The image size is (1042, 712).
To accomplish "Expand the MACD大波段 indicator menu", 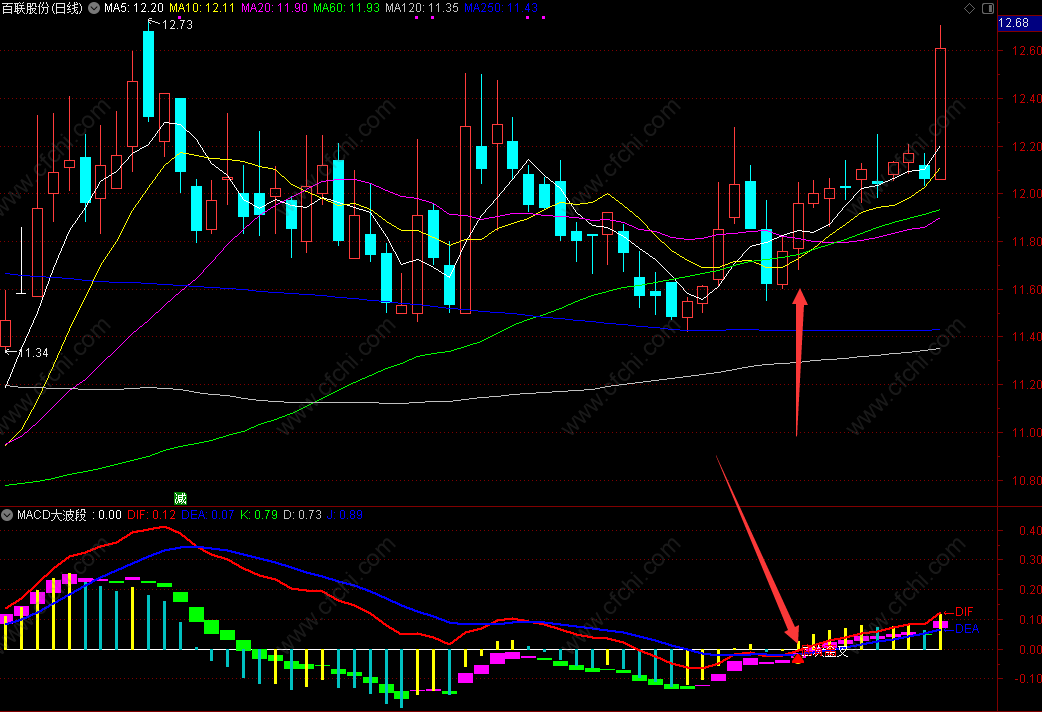I will click(x=7, y=515).
